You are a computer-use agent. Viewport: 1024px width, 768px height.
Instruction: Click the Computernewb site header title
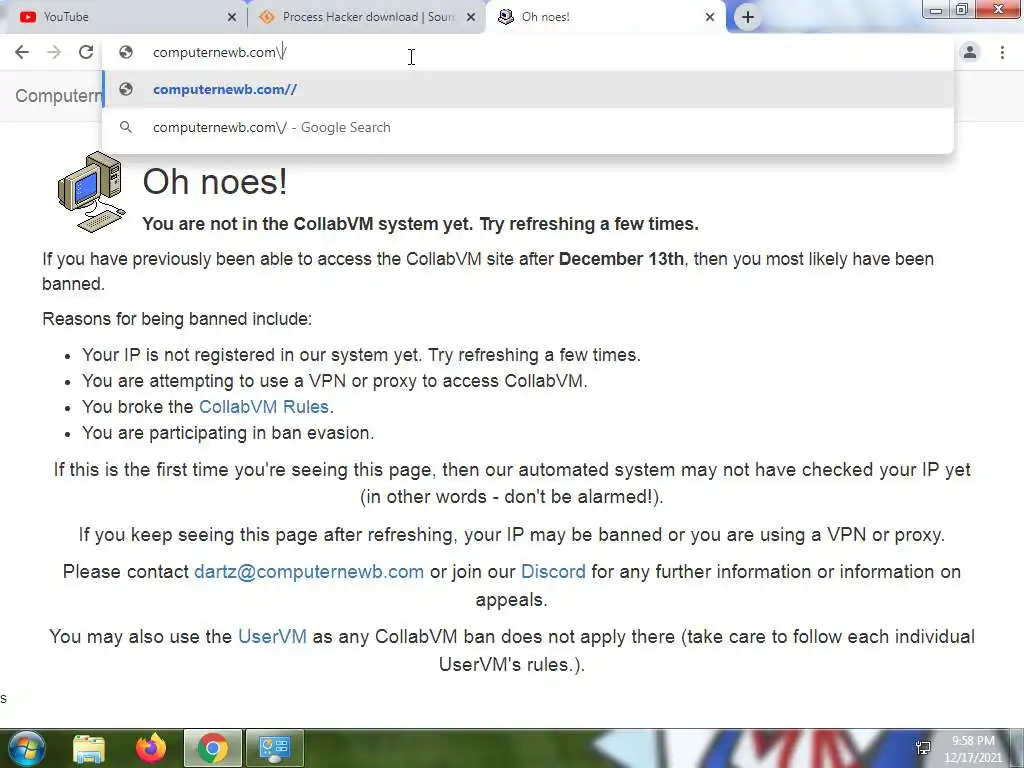point(59,96)
